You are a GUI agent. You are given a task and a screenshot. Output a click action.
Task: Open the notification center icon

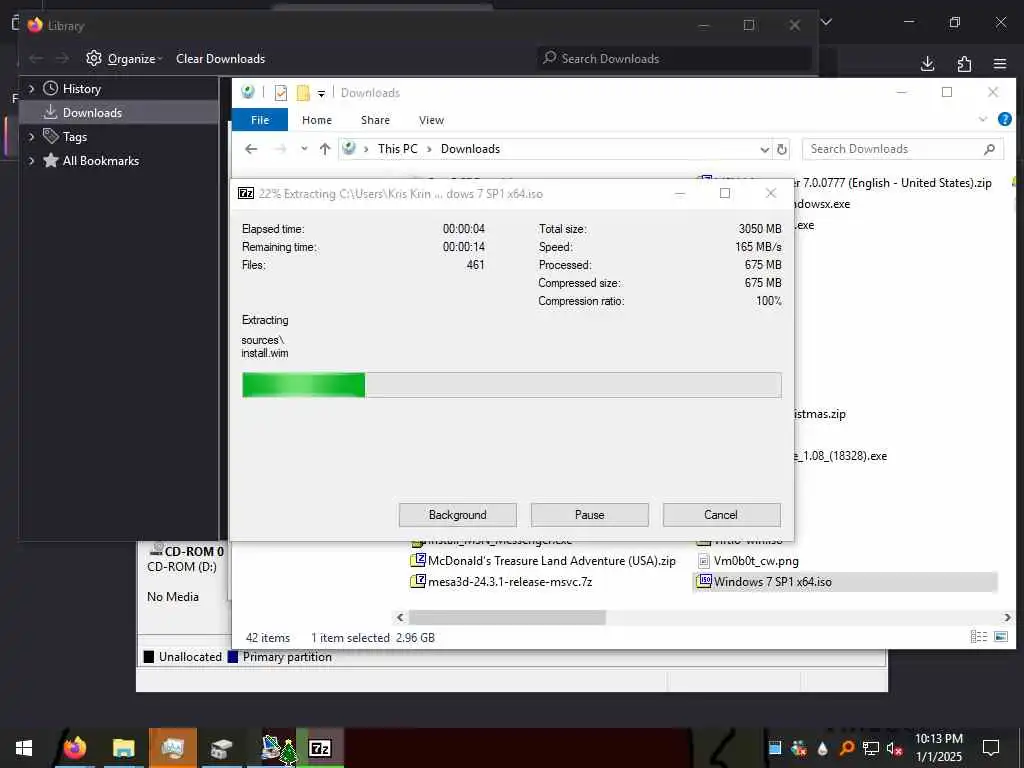(991, 748)
